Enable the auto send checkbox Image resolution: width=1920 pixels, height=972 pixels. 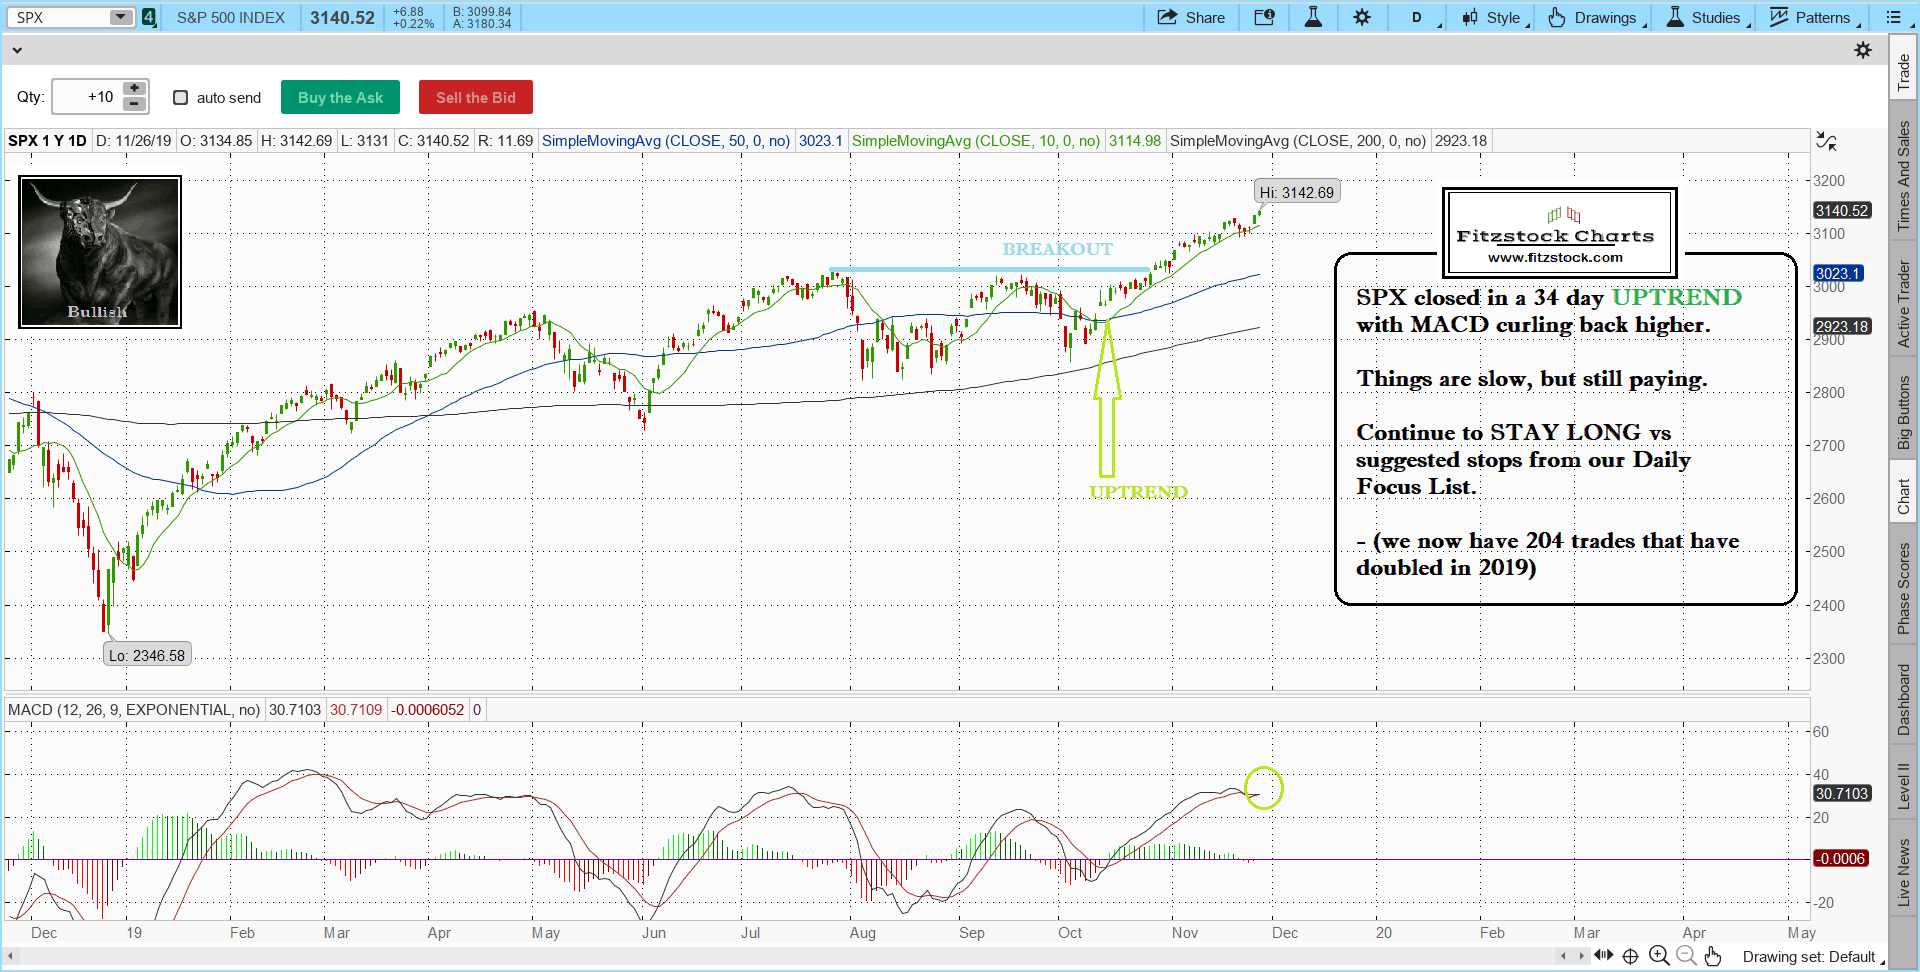pyautogui.click(x=181, y=97)
